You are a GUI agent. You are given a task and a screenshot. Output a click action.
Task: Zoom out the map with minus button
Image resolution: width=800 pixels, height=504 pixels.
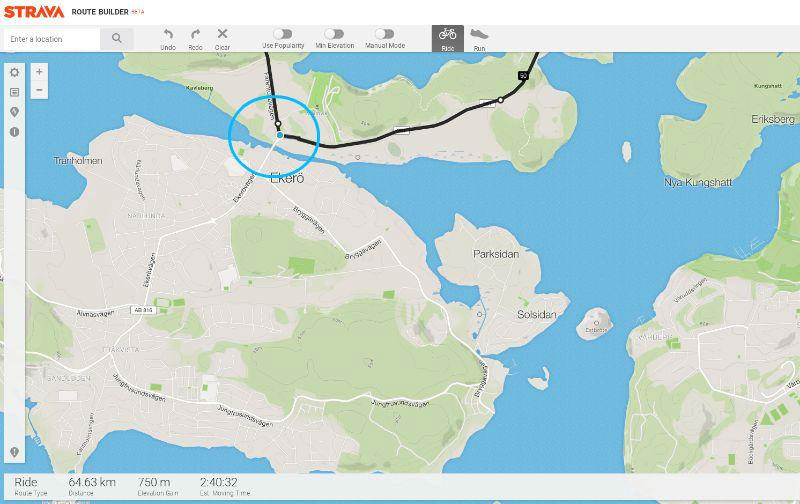(39, 90)
